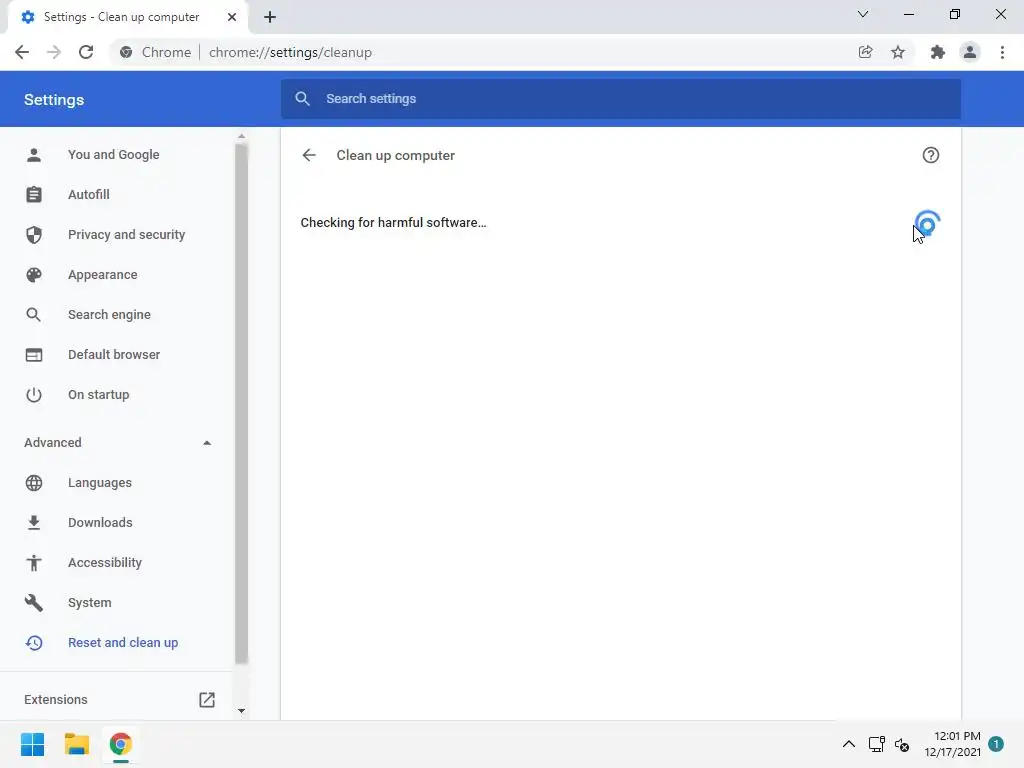Click the sidebar scroll up arrow
This screenshot has height=768, width=1024.
point(241,136)
